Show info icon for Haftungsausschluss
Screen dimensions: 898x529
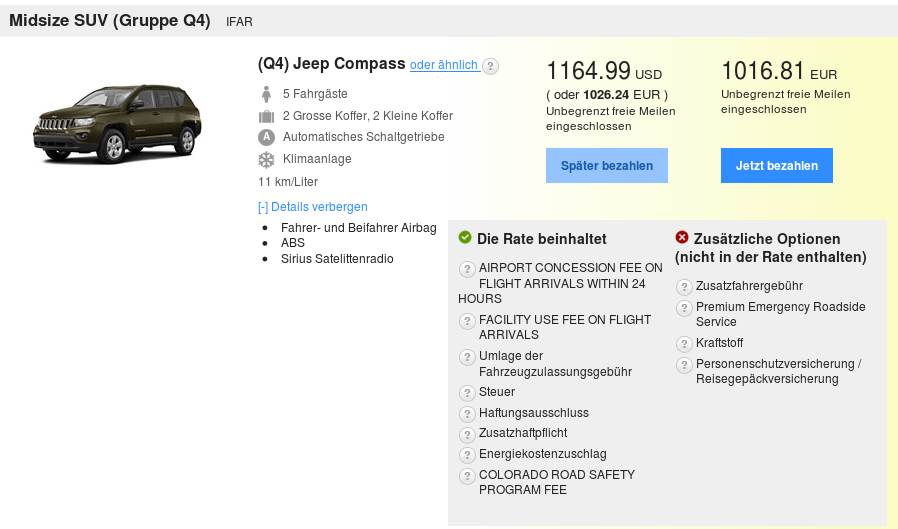467,414
